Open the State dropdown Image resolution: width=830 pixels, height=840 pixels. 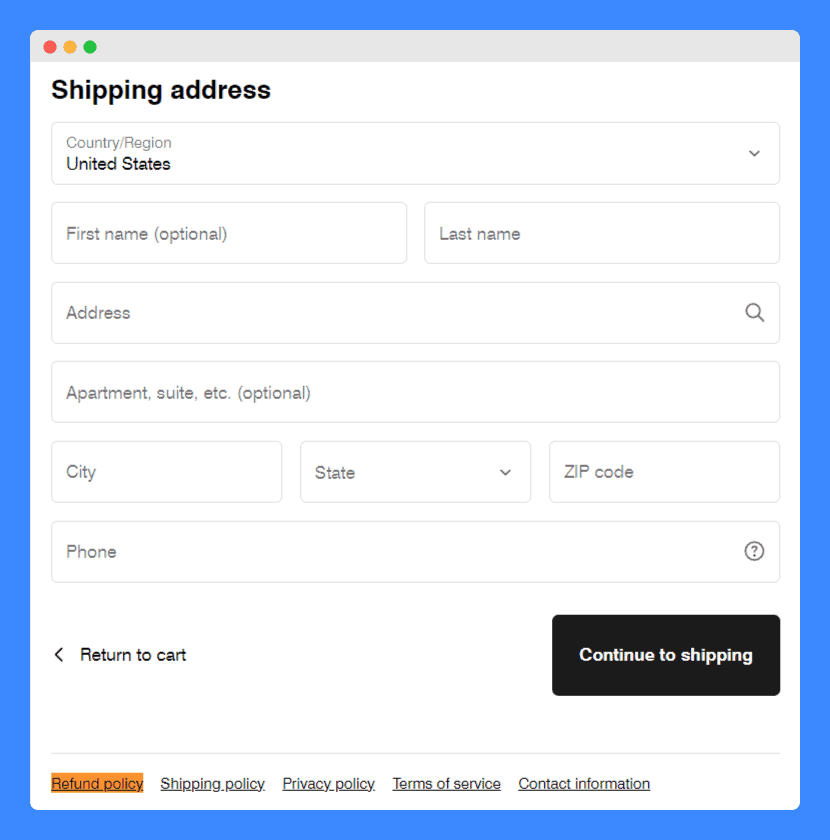pos(415,472)
